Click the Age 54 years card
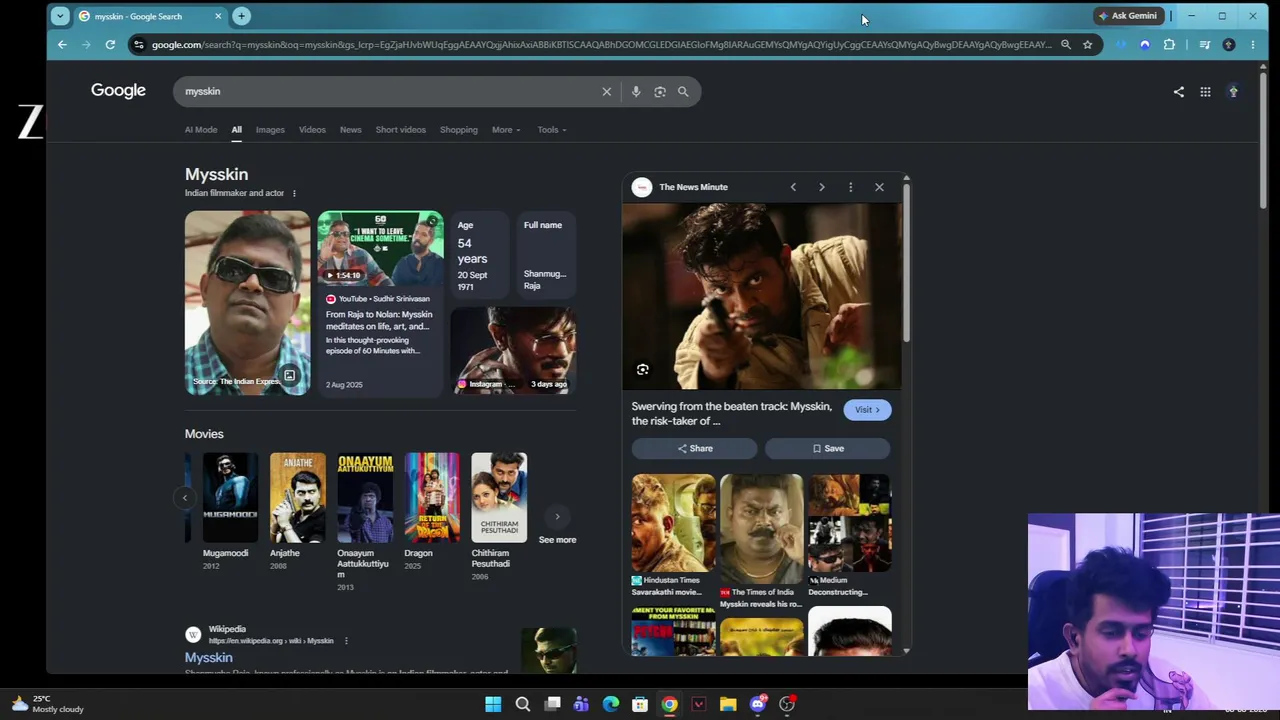The width and height of the screenshot is (1280, 720). [481, 255]
